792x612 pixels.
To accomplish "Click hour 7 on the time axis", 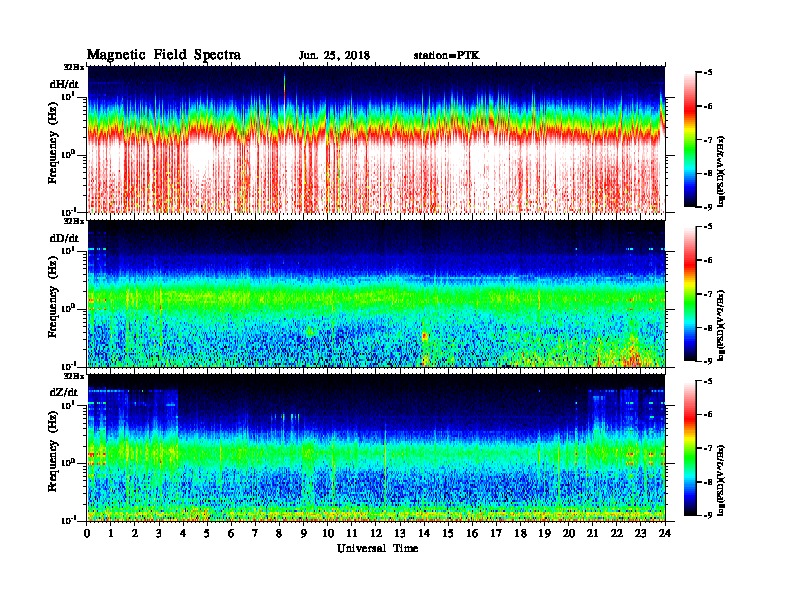I will pos(256,534).
